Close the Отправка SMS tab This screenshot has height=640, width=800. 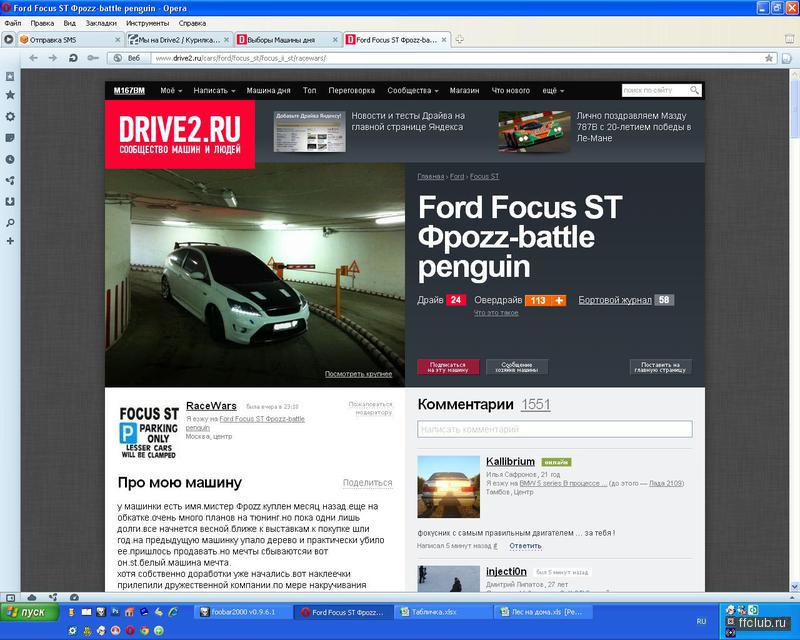[118, 39]
